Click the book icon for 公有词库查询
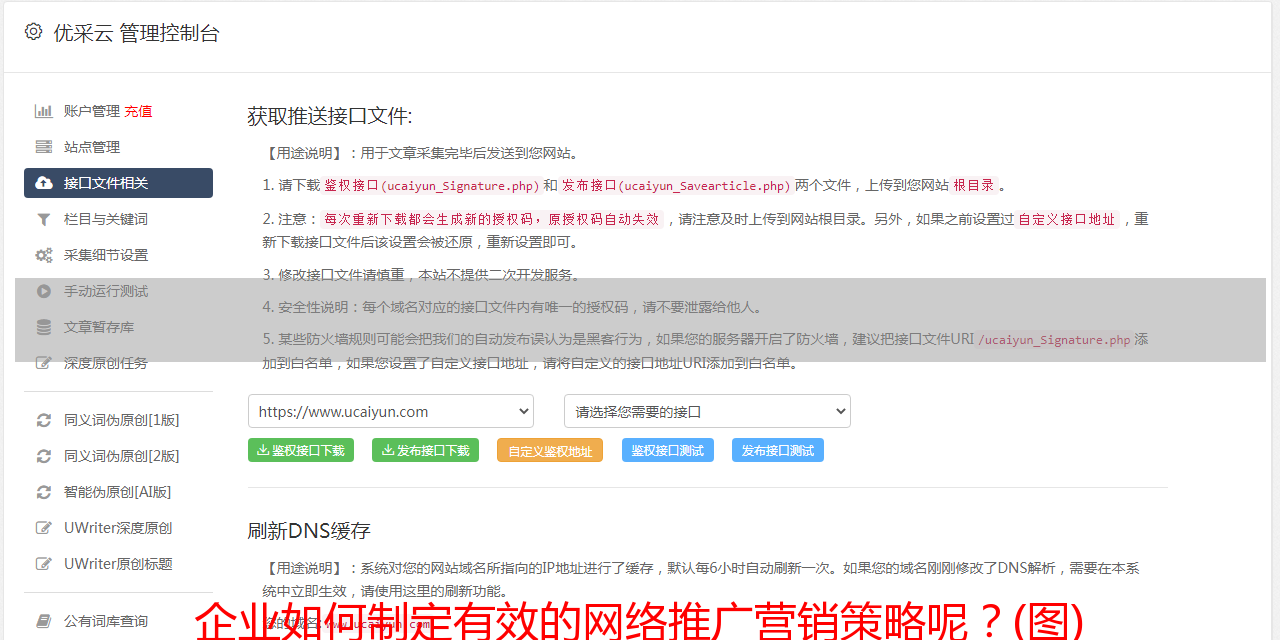Image resolution: width=1280 pixels, height=640 pixels. [x=44, y=621]
